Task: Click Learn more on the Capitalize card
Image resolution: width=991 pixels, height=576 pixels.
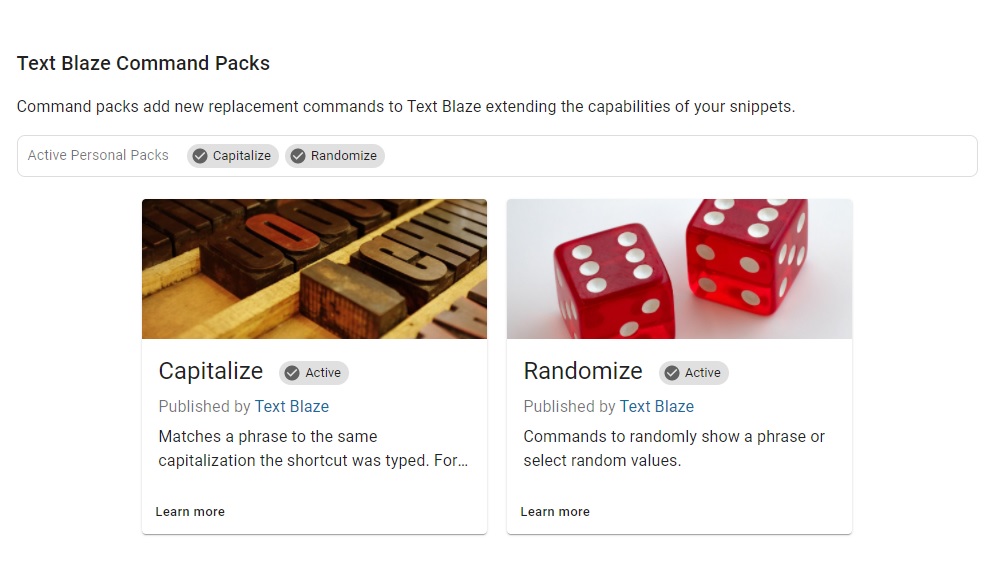Action: point(190,512)
